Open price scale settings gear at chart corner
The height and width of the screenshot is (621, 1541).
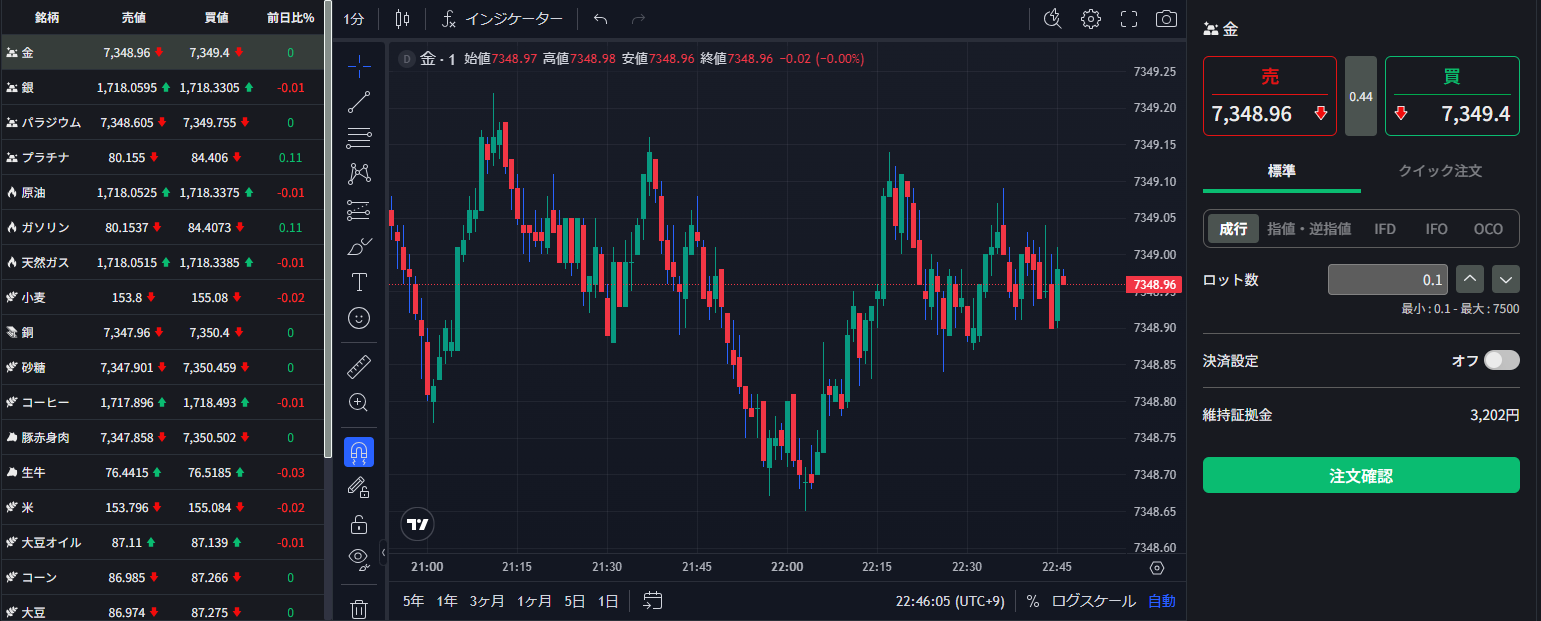[1157, 567]
